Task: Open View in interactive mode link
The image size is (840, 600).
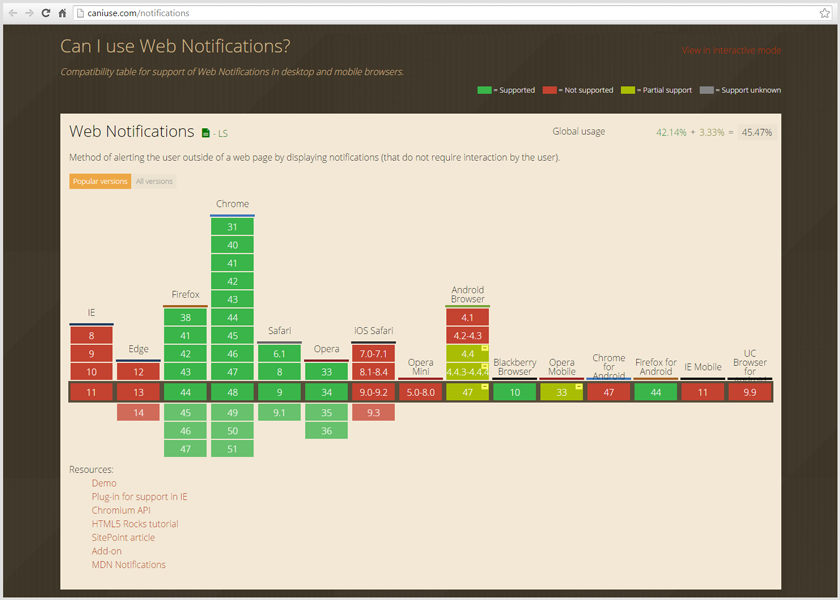Action: pos(731,50)
